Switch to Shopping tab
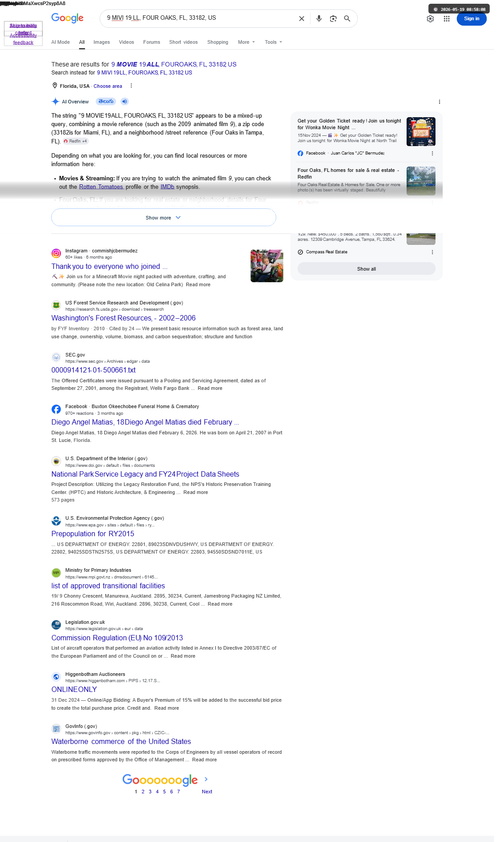Image resolution: width=500 pixels, height=842 pixels. point(218,42)
